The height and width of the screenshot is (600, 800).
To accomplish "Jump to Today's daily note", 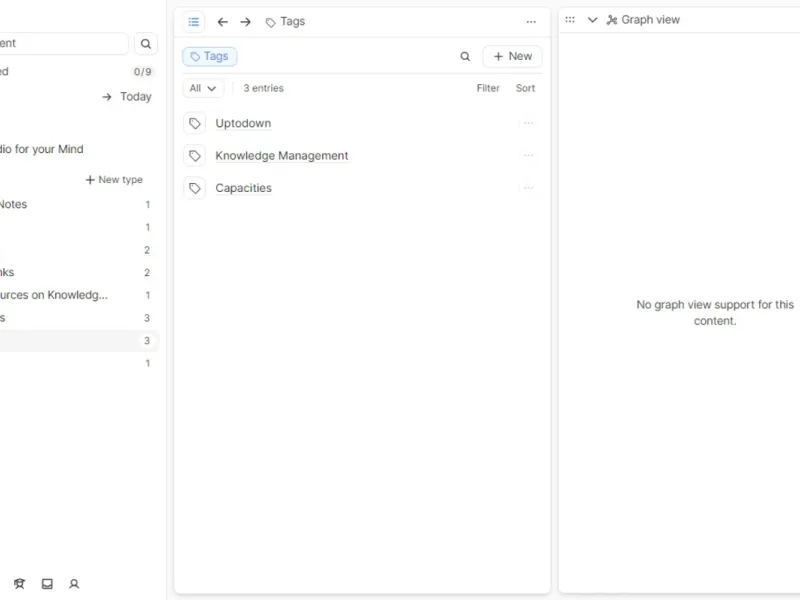I will tap(127, 97).
